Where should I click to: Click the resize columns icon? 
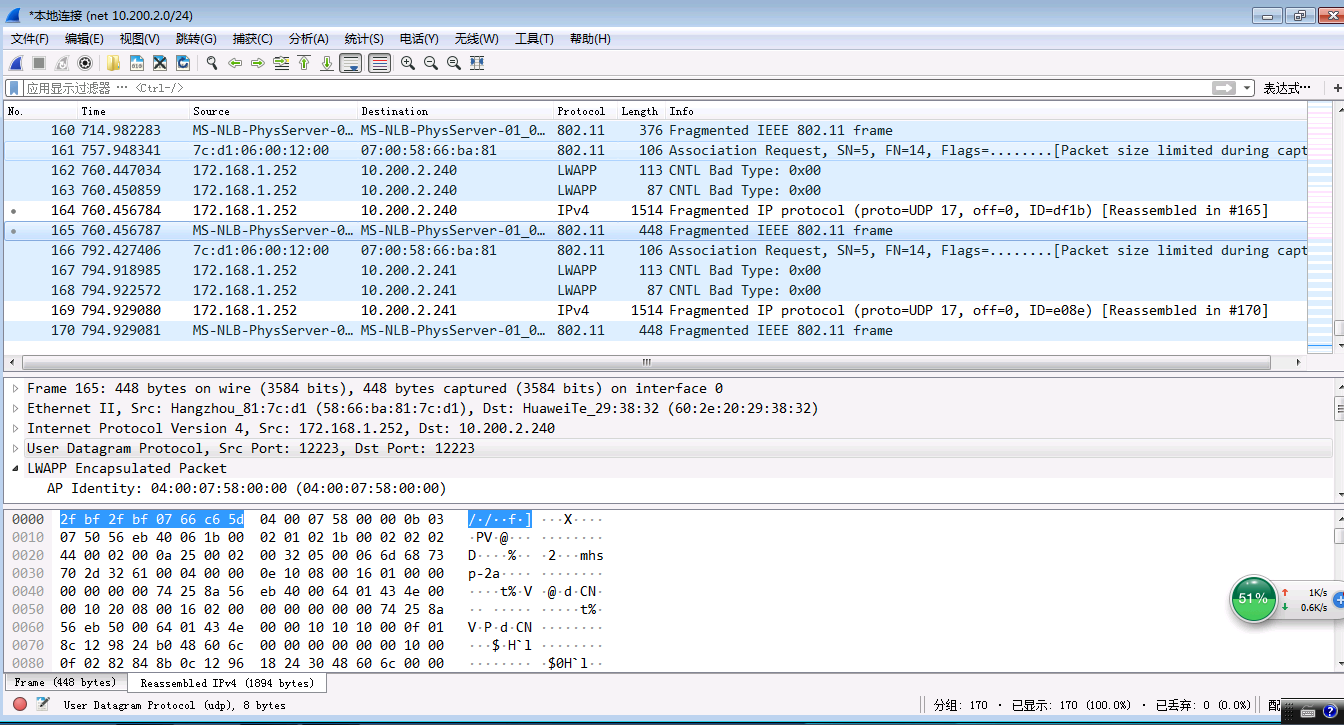(477, 63)
